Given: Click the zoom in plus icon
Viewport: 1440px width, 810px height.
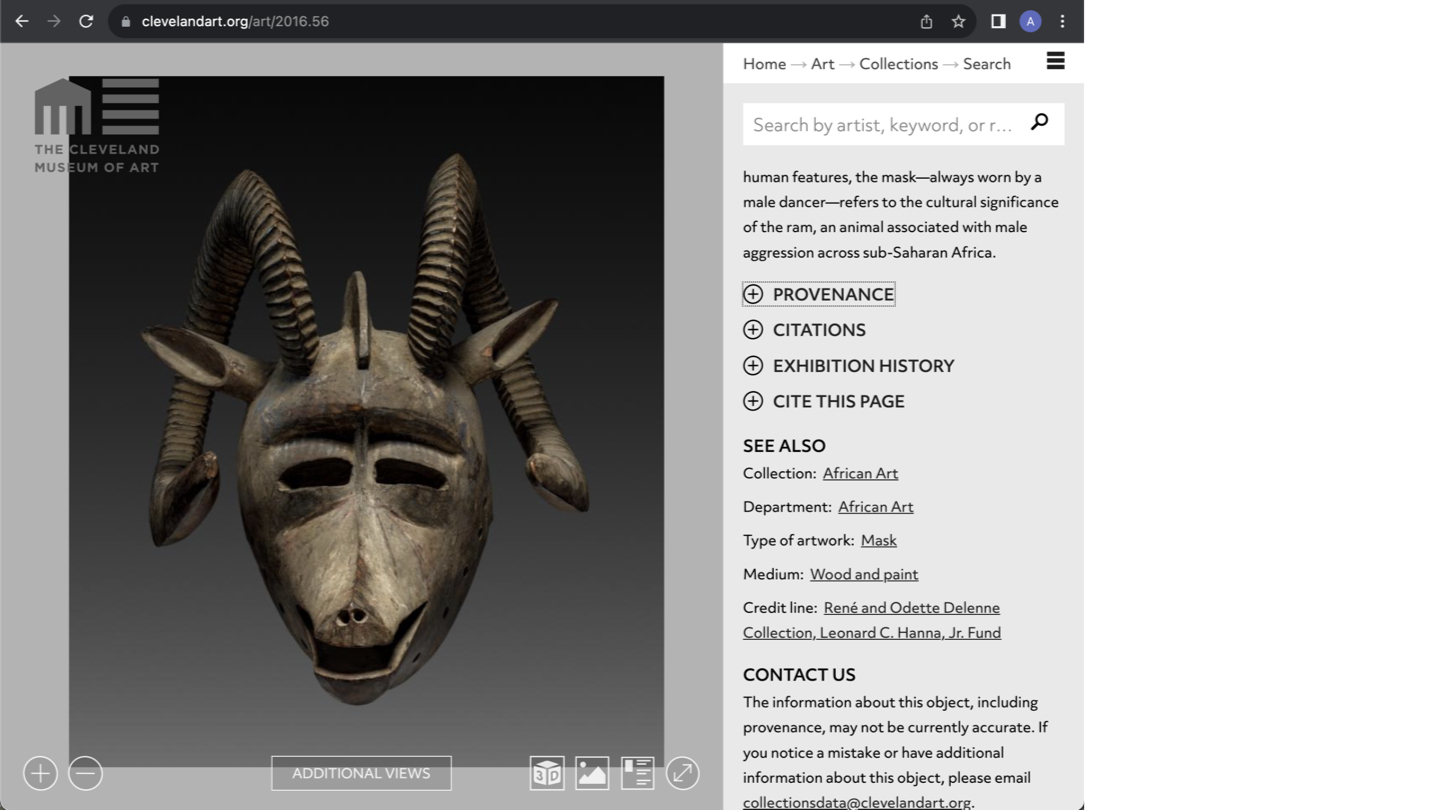Looking at the screenshot, I should click(40, 773).
